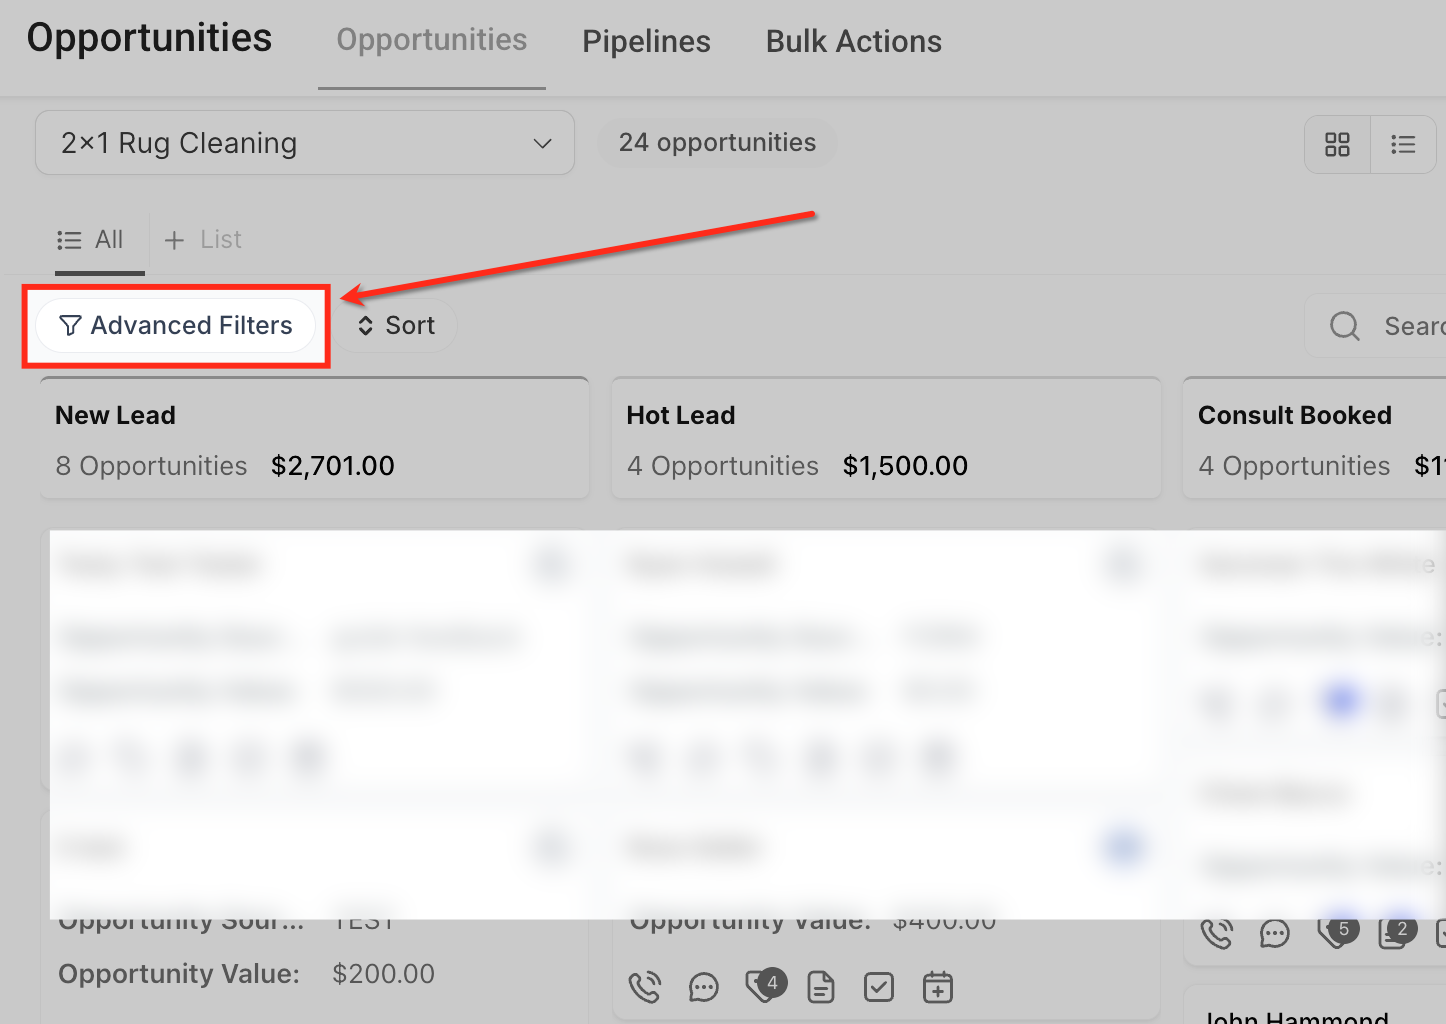Open the Advanced Filters panel
Screen dimensions: 1446x1024
click(176, 326)
